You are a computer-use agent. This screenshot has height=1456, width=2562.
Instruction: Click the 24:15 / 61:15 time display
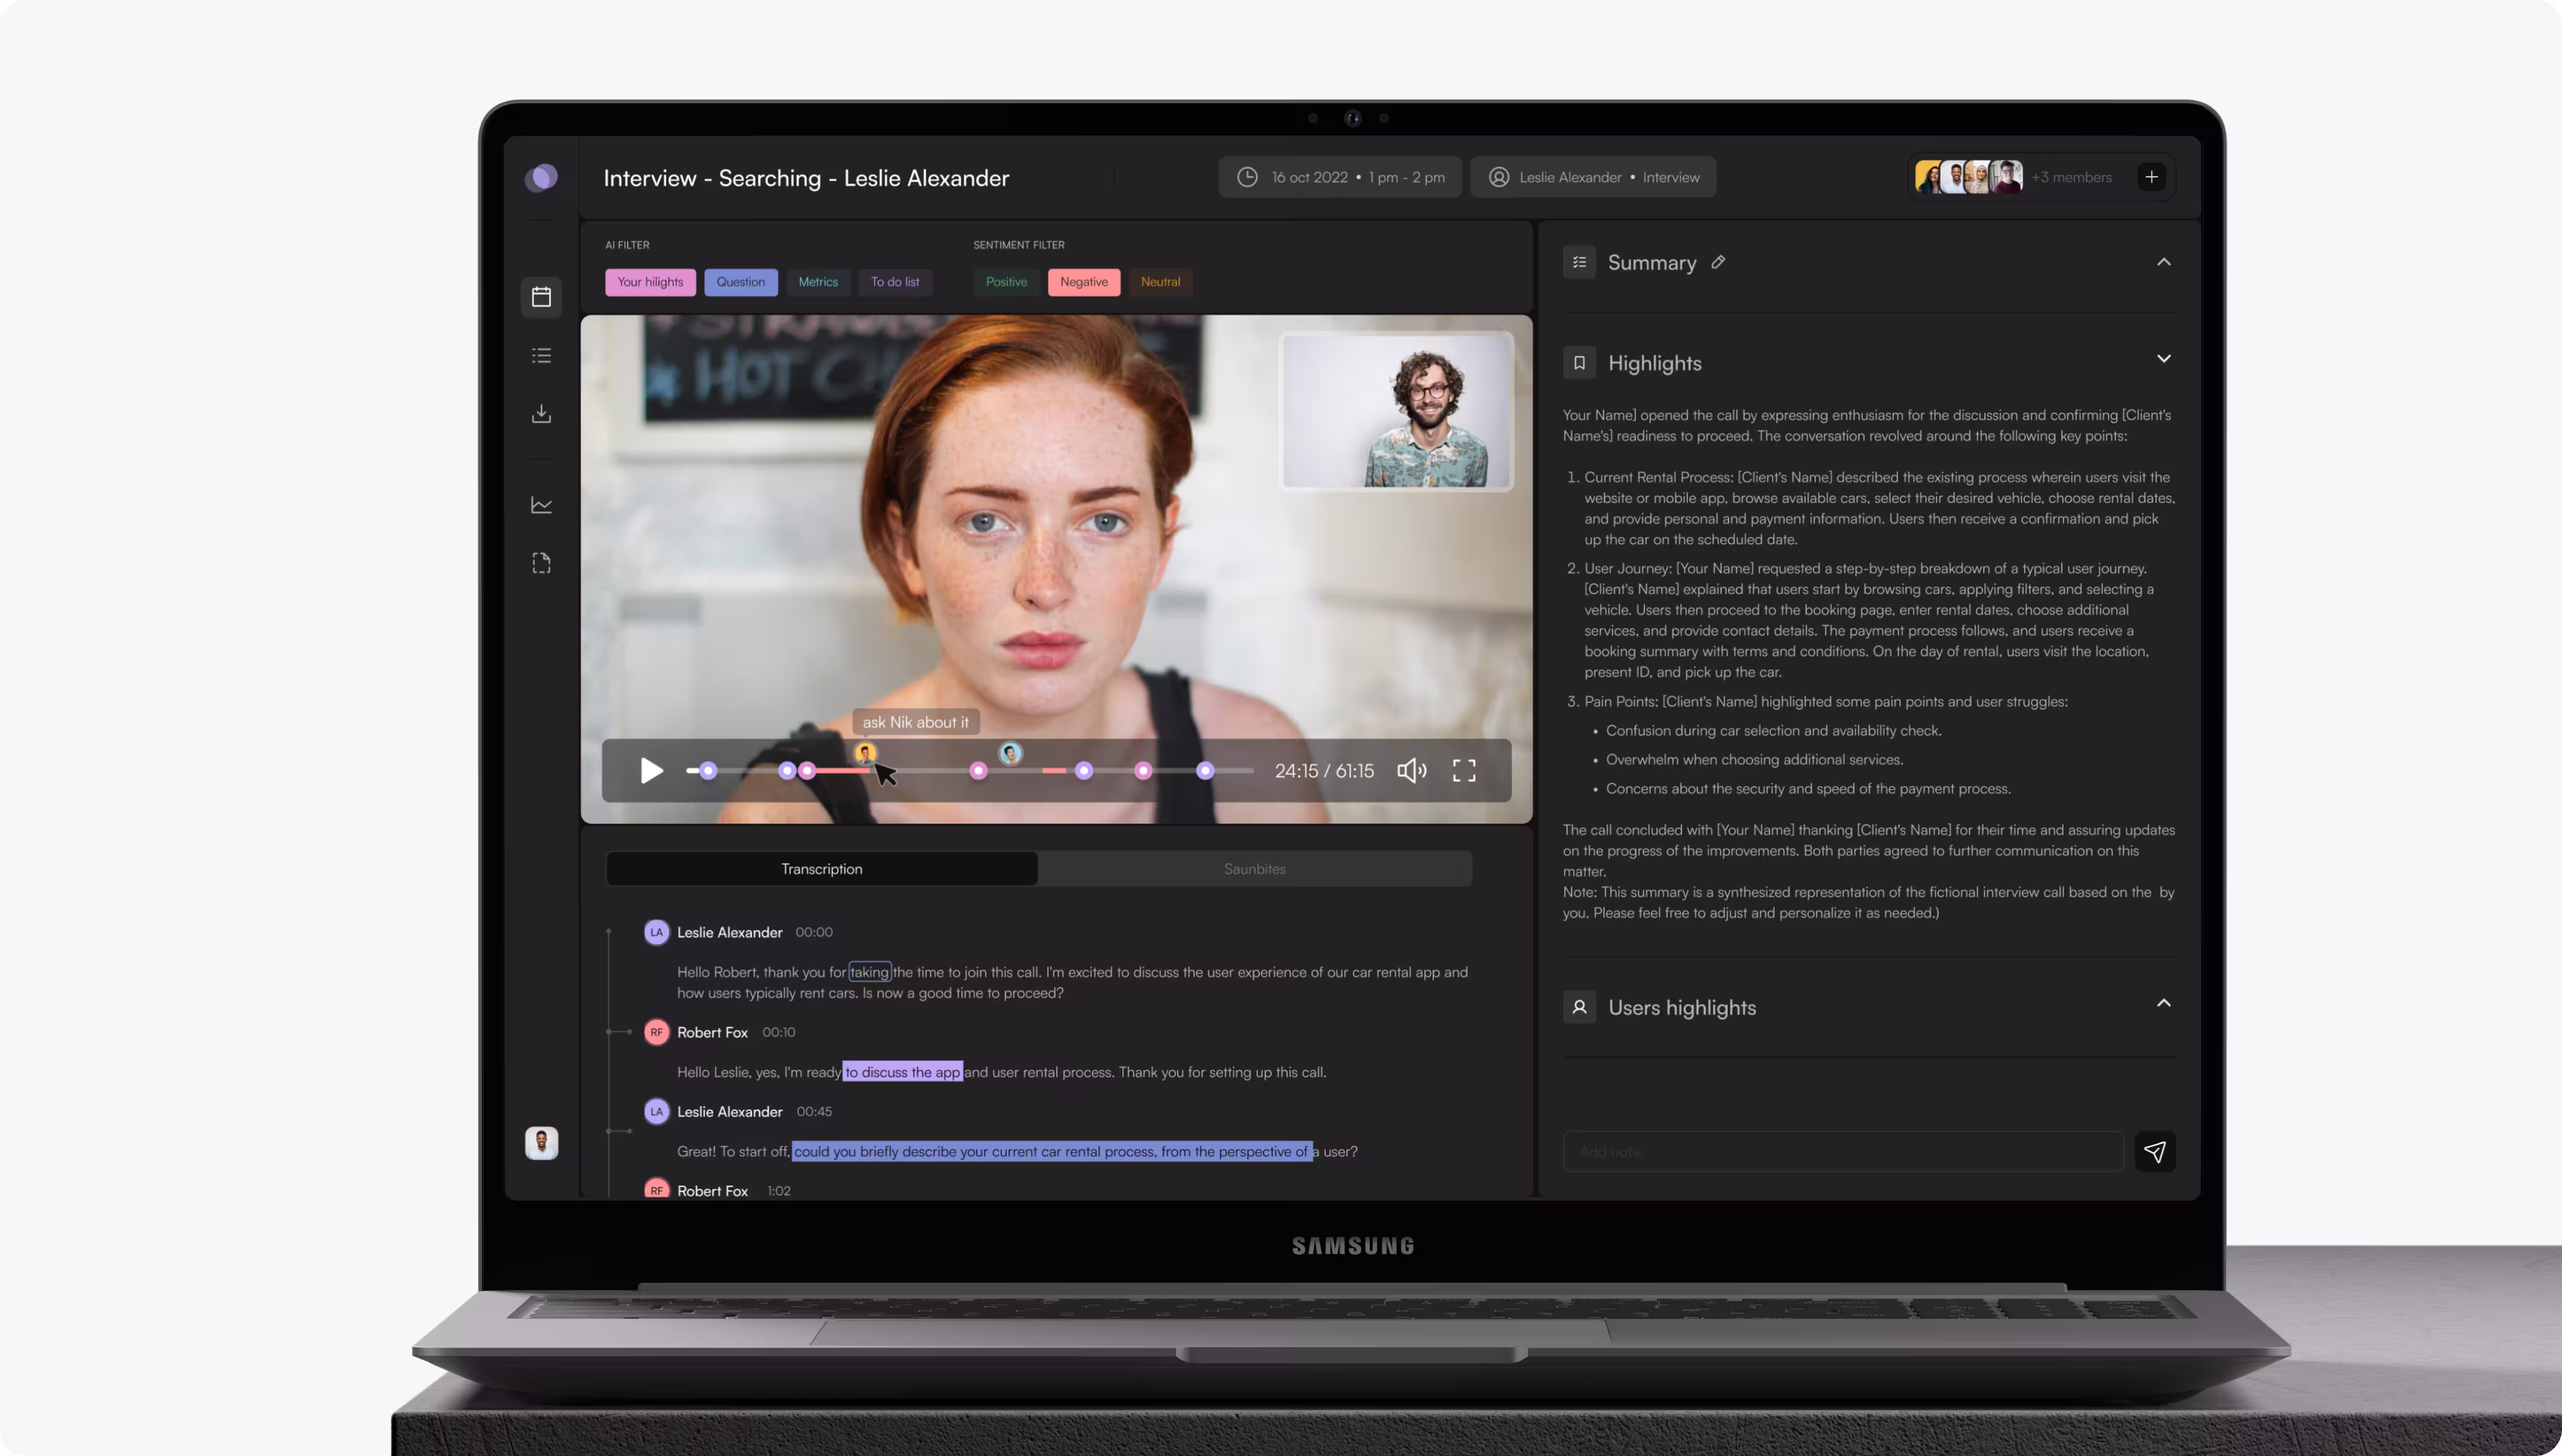coord(1323,771)
